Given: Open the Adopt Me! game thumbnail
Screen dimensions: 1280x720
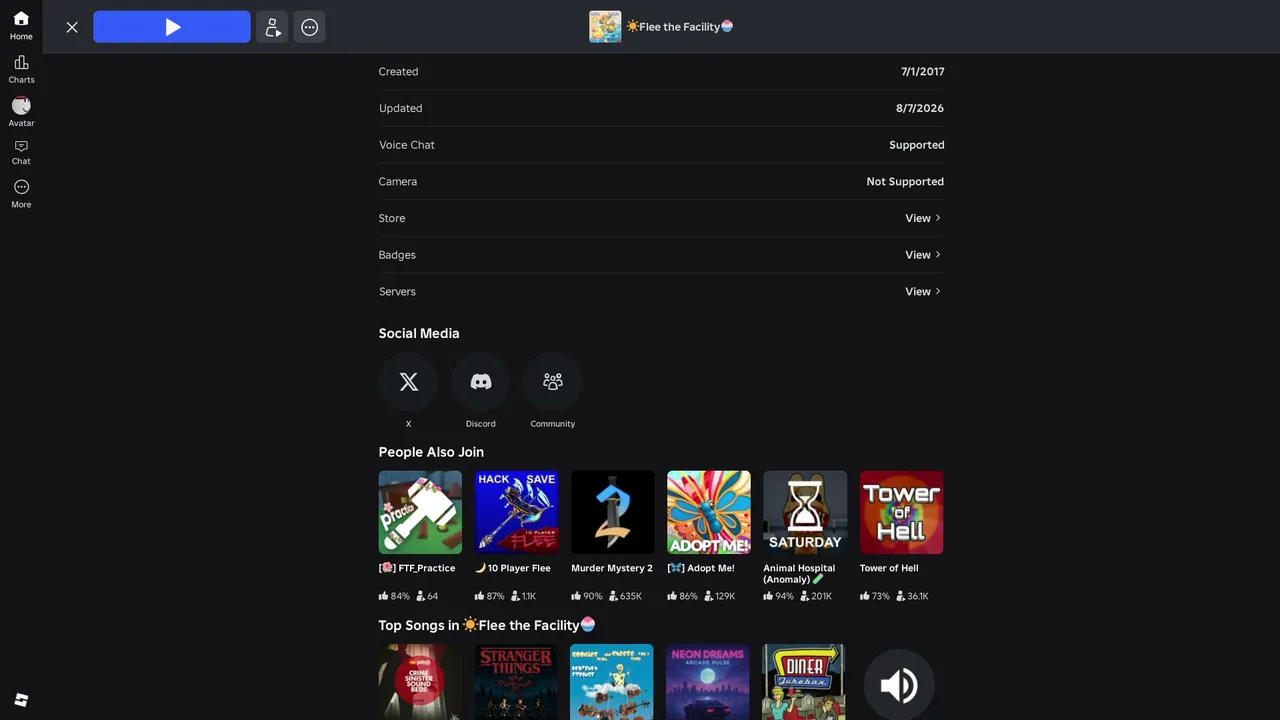Looking at the screenshot, I should (709, 512).
